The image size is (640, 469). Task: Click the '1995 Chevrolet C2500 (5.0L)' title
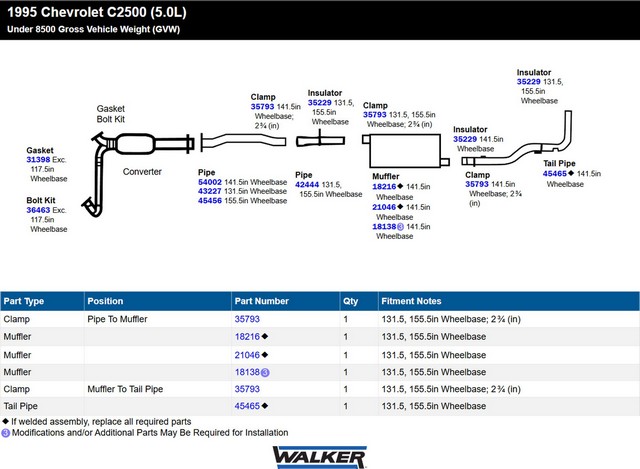pyautogui.click(x=97, y=12)
